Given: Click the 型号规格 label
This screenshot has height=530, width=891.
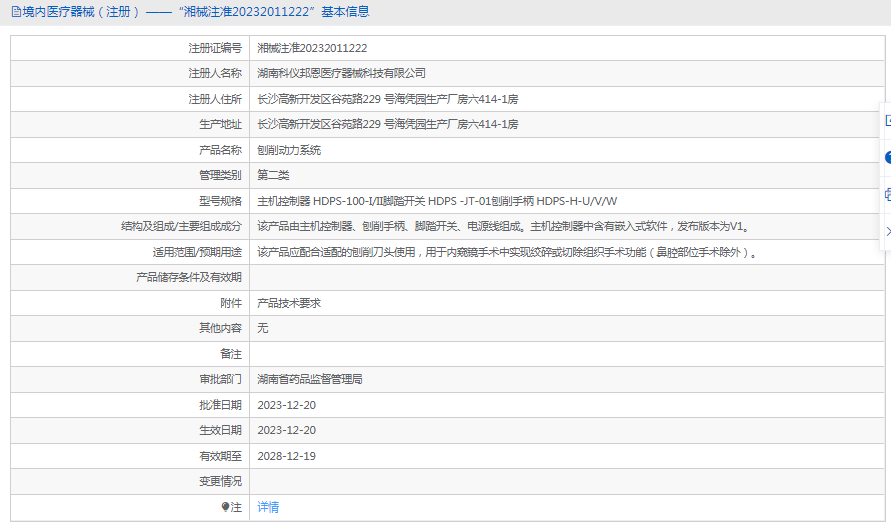Looking at the screenshot, I should [x=220, y=201].
